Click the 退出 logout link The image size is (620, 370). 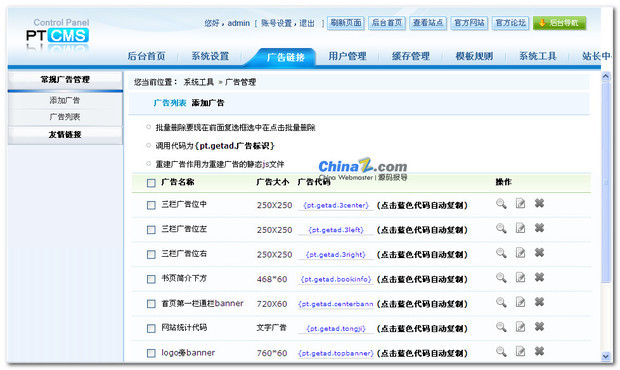[x=307, y=23]
